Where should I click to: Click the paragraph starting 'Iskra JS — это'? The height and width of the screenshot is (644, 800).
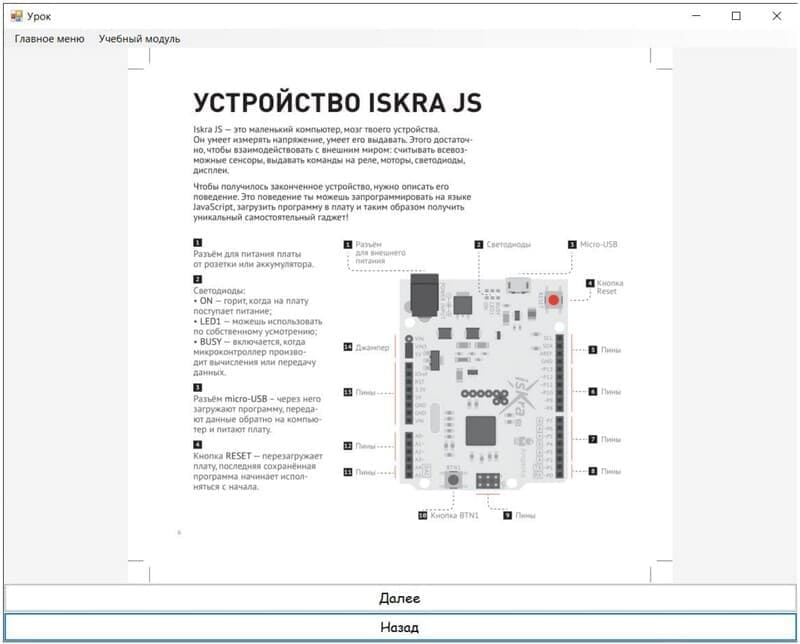pyautogui.click(x=333, y=150)
